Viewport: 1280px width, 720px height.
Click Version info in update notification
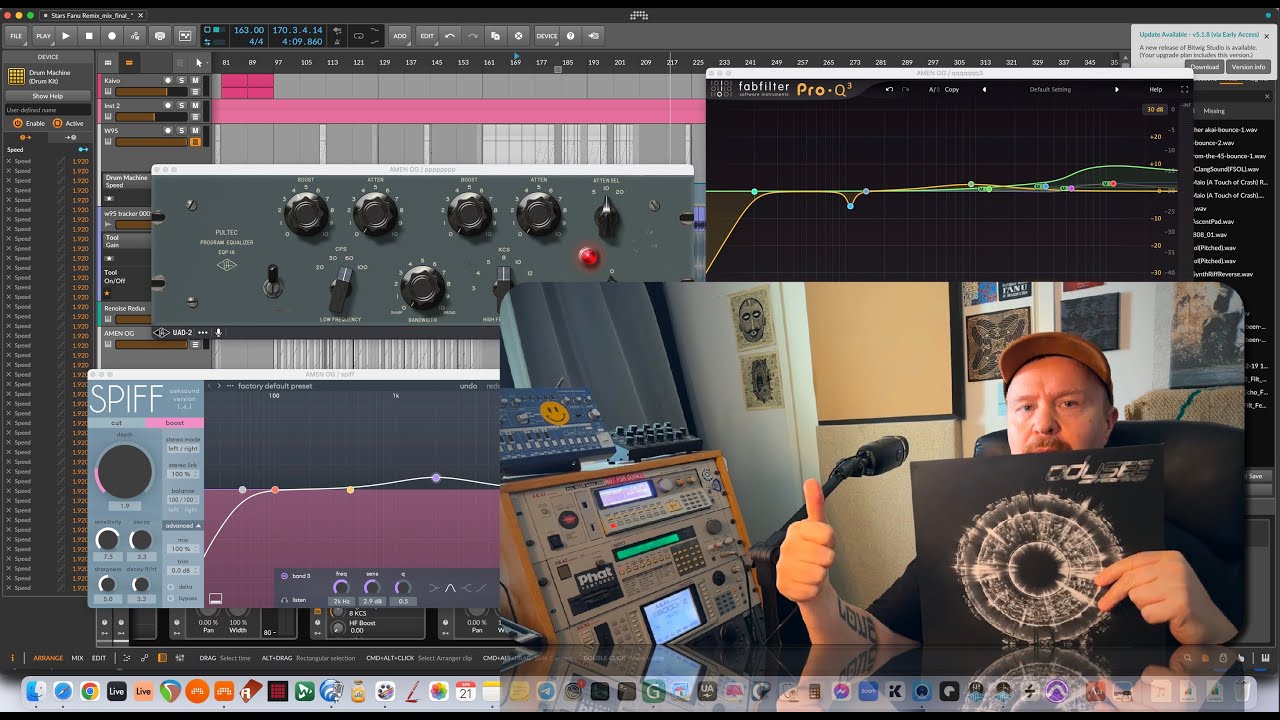[x=1248, y=67]
